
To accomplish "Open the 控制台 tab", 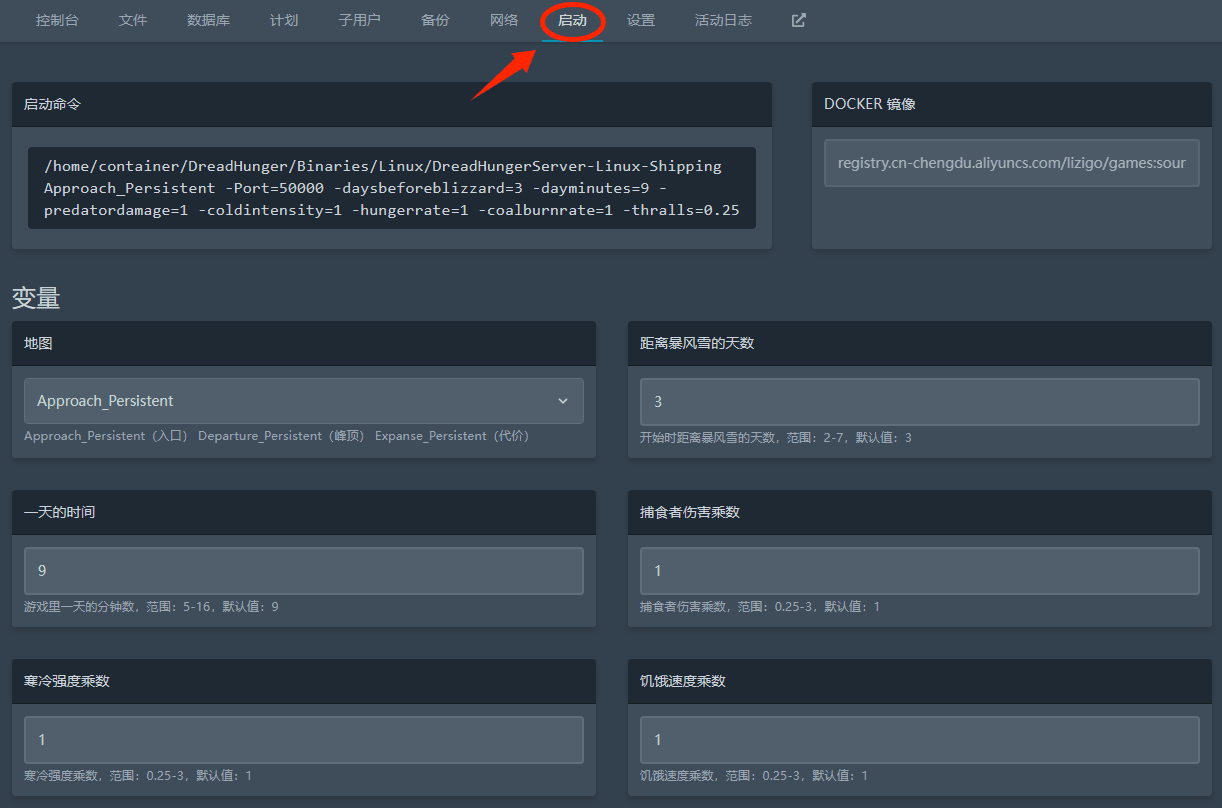I will (x=57, y=20).
